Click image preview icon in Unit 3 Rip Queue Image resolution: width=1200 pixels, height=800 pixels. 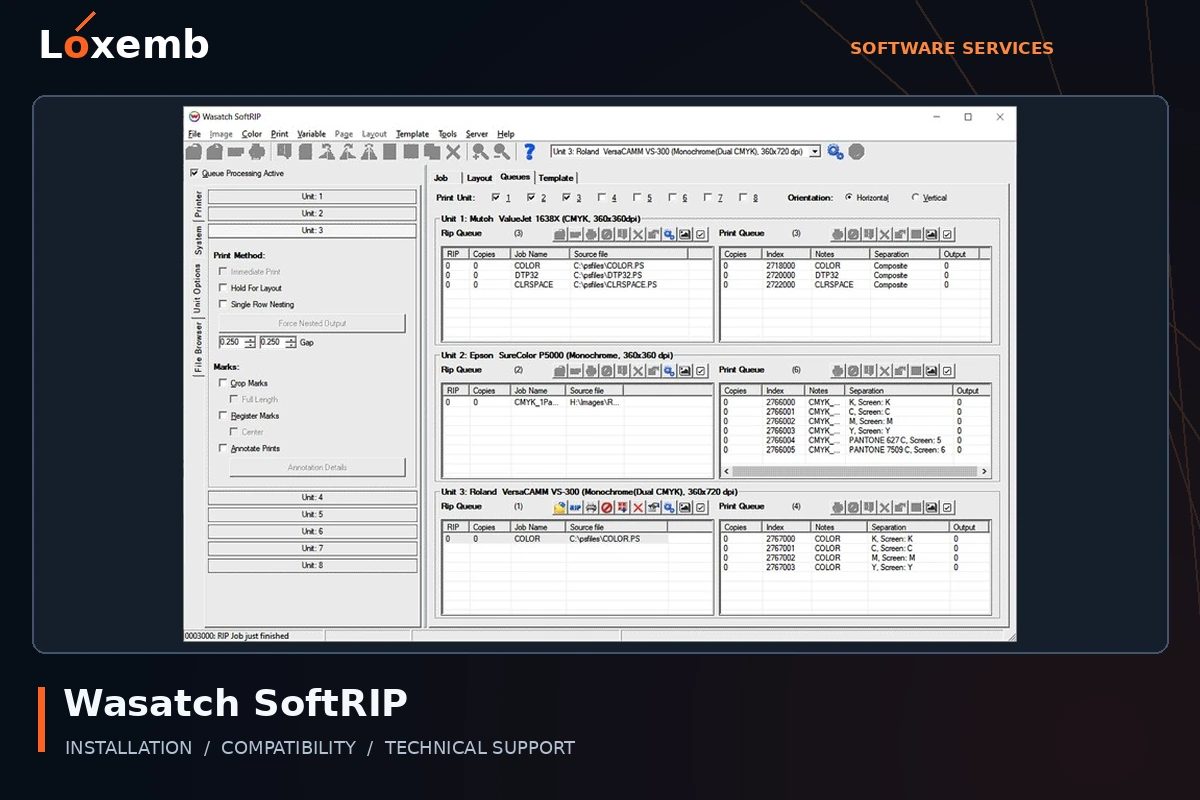point(684,507)
